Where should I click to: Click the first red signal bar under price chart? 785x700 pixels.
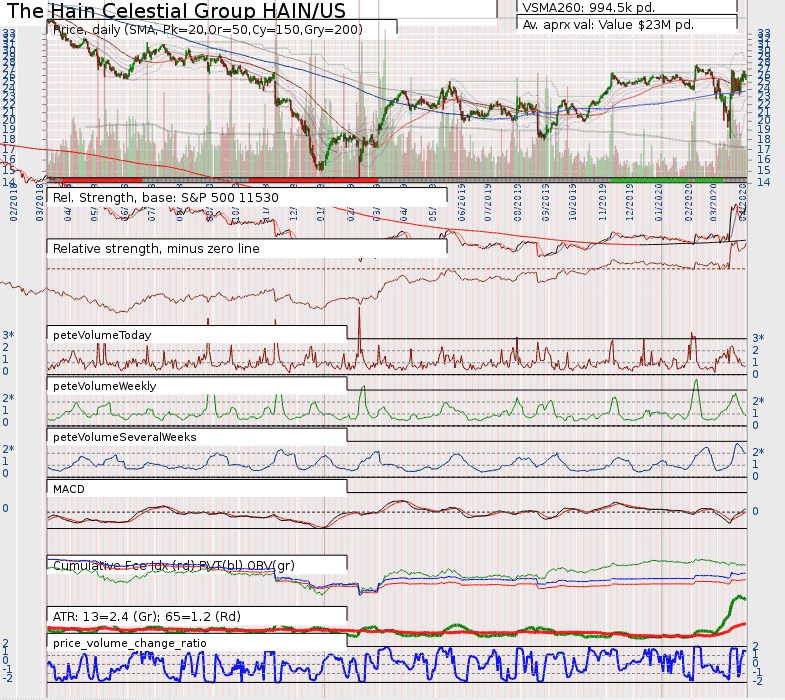(102, 180)
